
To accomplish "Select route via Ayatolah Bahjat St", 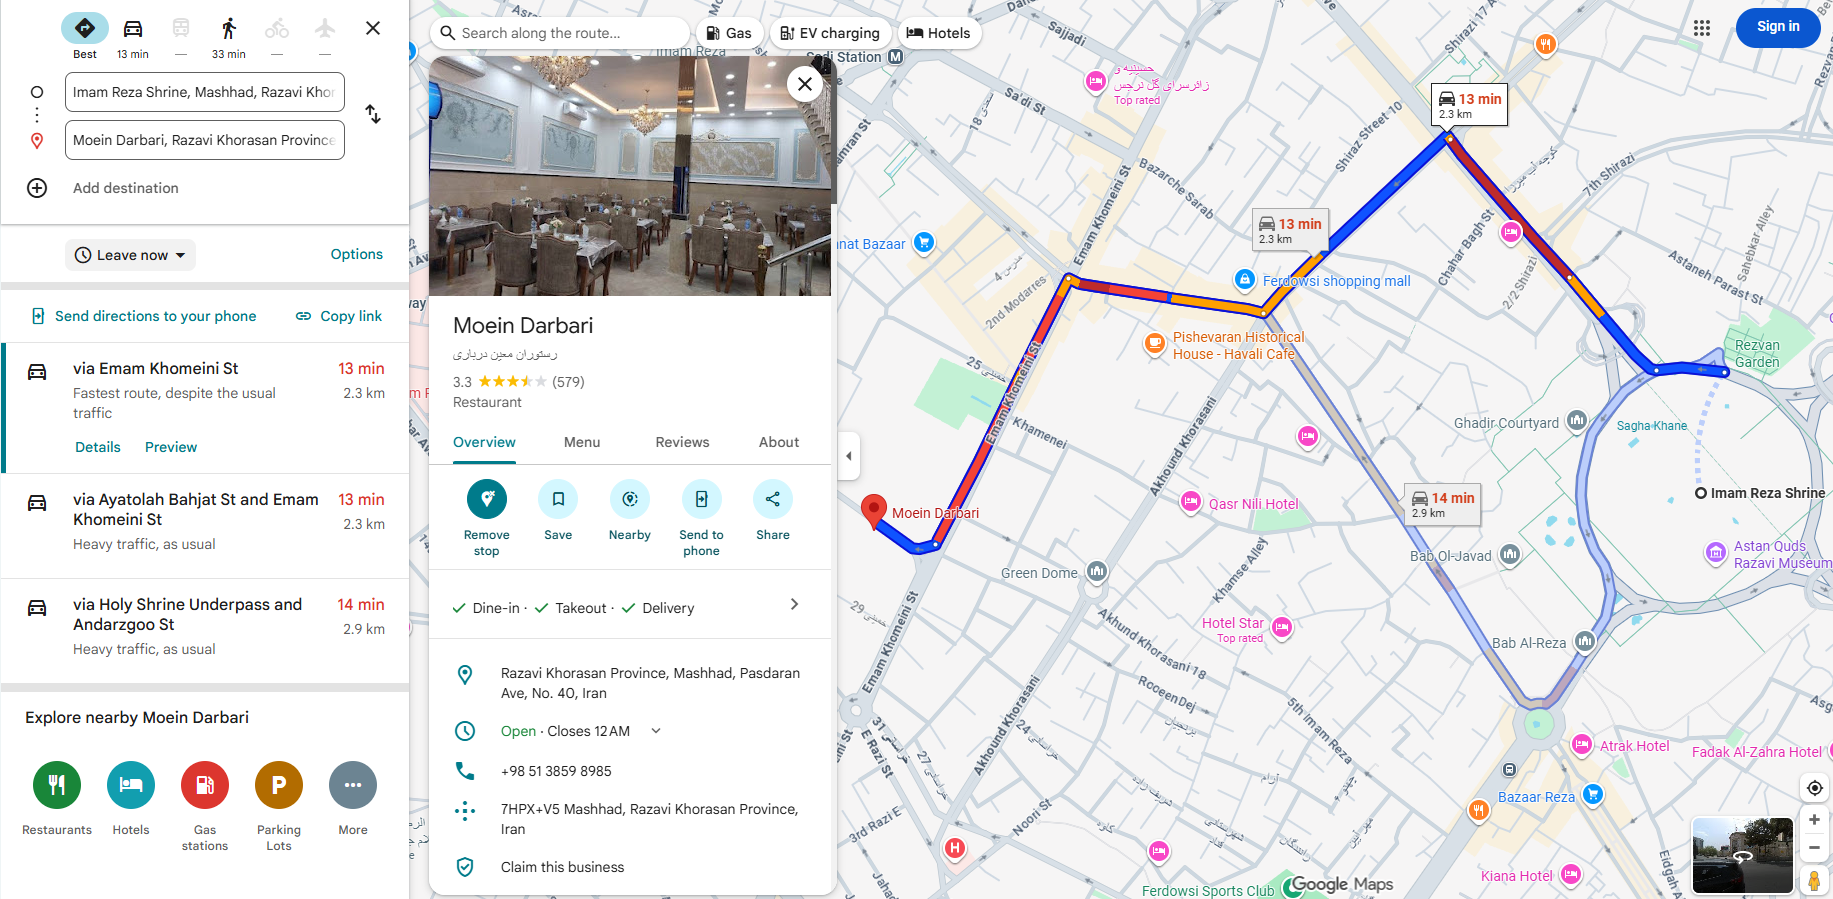I will click(x=205, y=526).
